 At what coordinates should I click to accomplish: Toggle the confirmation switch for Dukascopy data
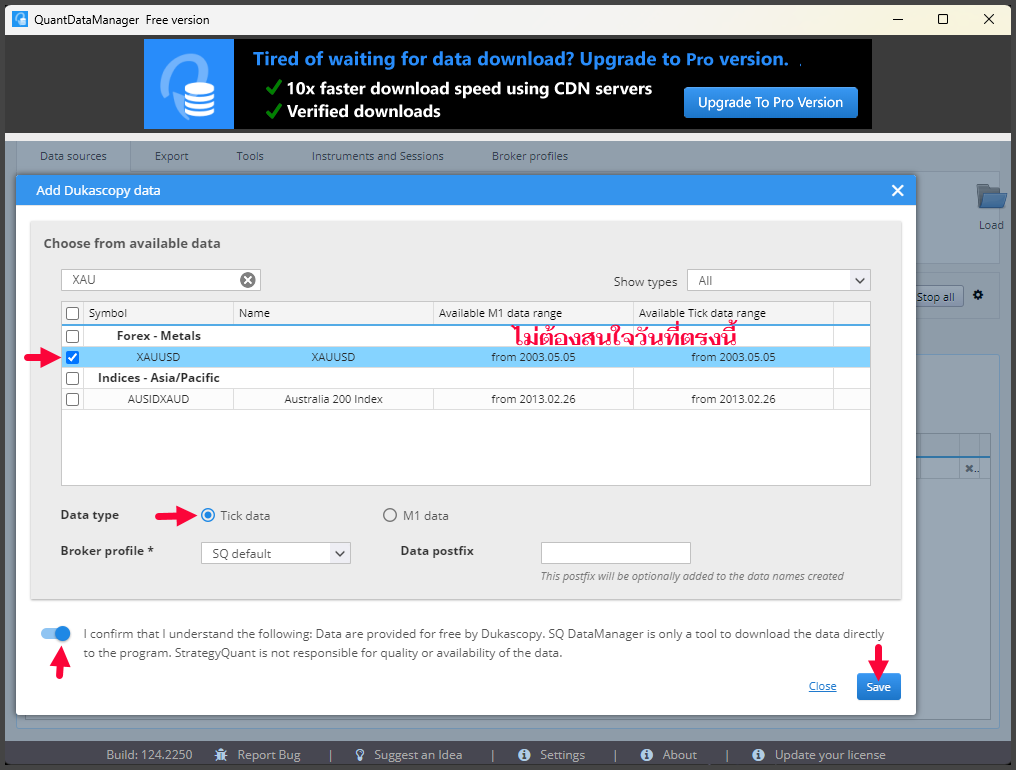point(56,634)
